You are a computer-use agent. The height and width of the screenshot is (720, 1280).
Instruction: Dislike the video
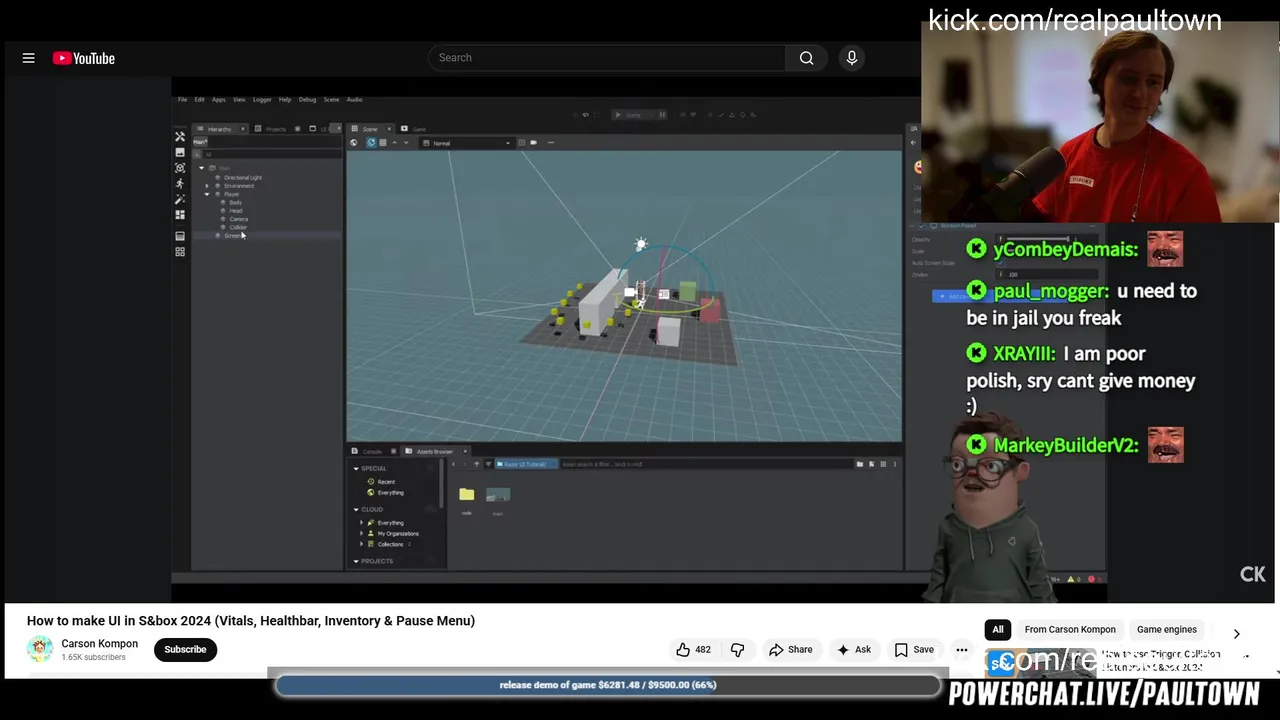coord(737,650)
